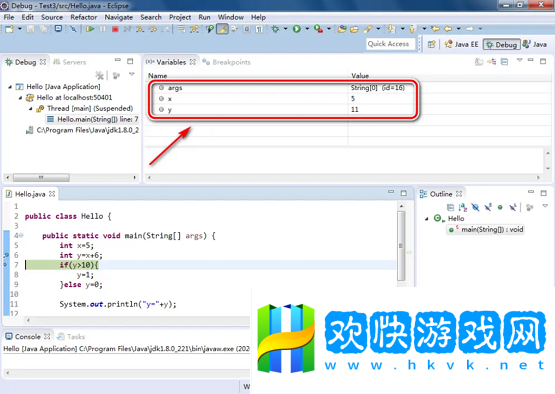Open the Refactor menu
Image resolution: width=555 pixels, height=394 pixels.
click(x=84, y=17)
